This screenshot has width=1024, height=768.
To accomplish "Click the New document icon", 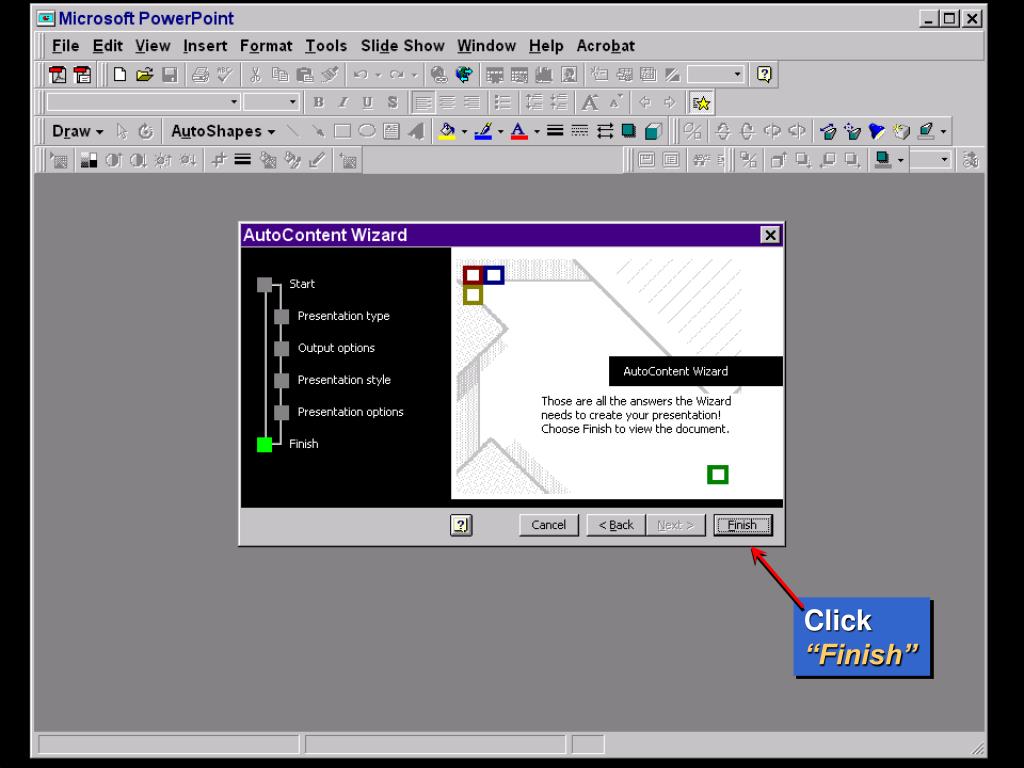I will [120, 74].
